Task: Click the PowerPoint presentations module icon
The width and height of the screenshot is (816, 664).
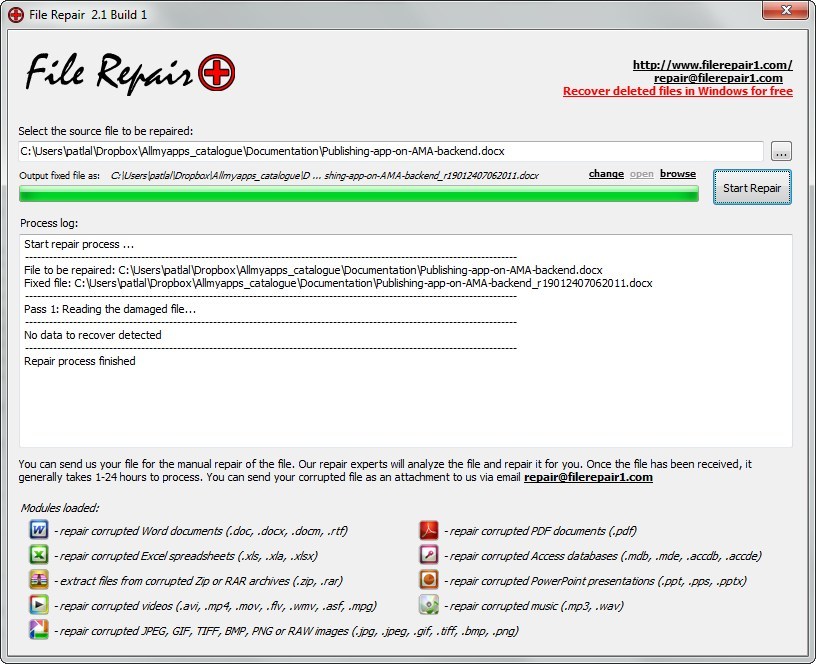Action: pyautogui.click(x=428, y=580)
